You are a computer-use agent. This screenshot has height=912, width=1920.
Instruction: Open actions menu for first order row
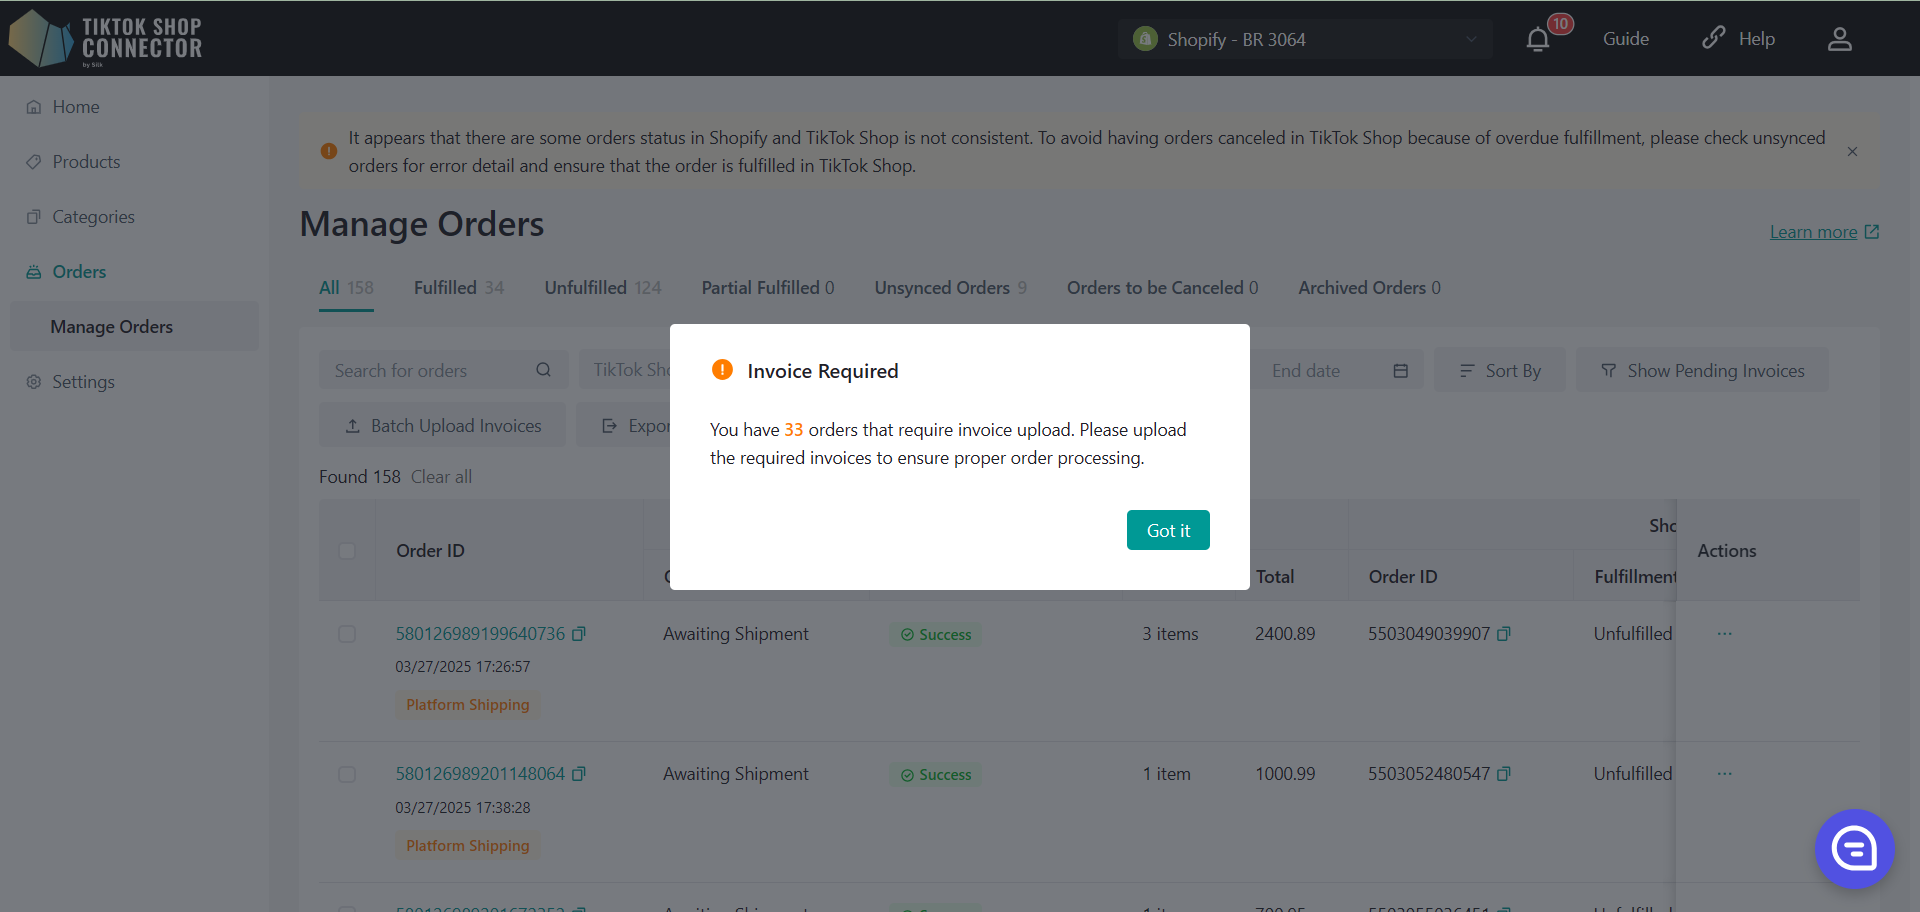pyautogui.click(x=1724, y=634)
